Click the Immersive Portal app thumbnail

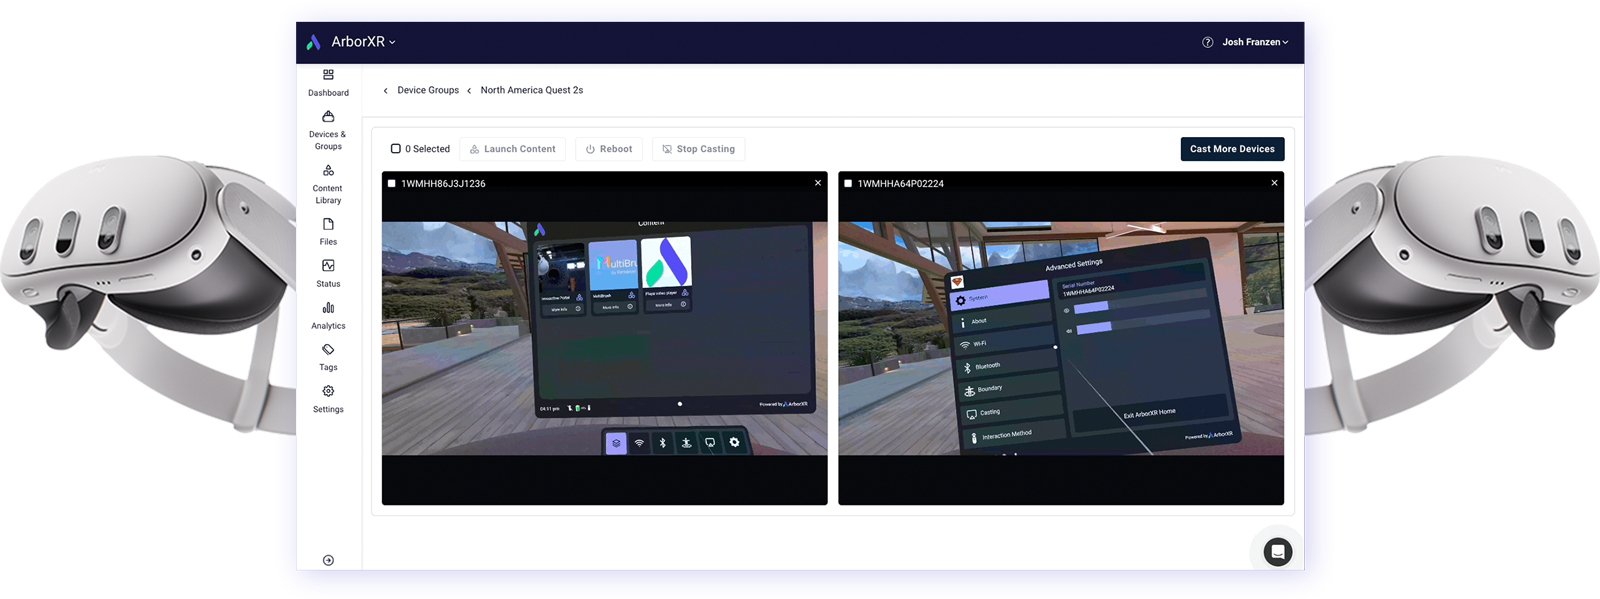(561, 269)
